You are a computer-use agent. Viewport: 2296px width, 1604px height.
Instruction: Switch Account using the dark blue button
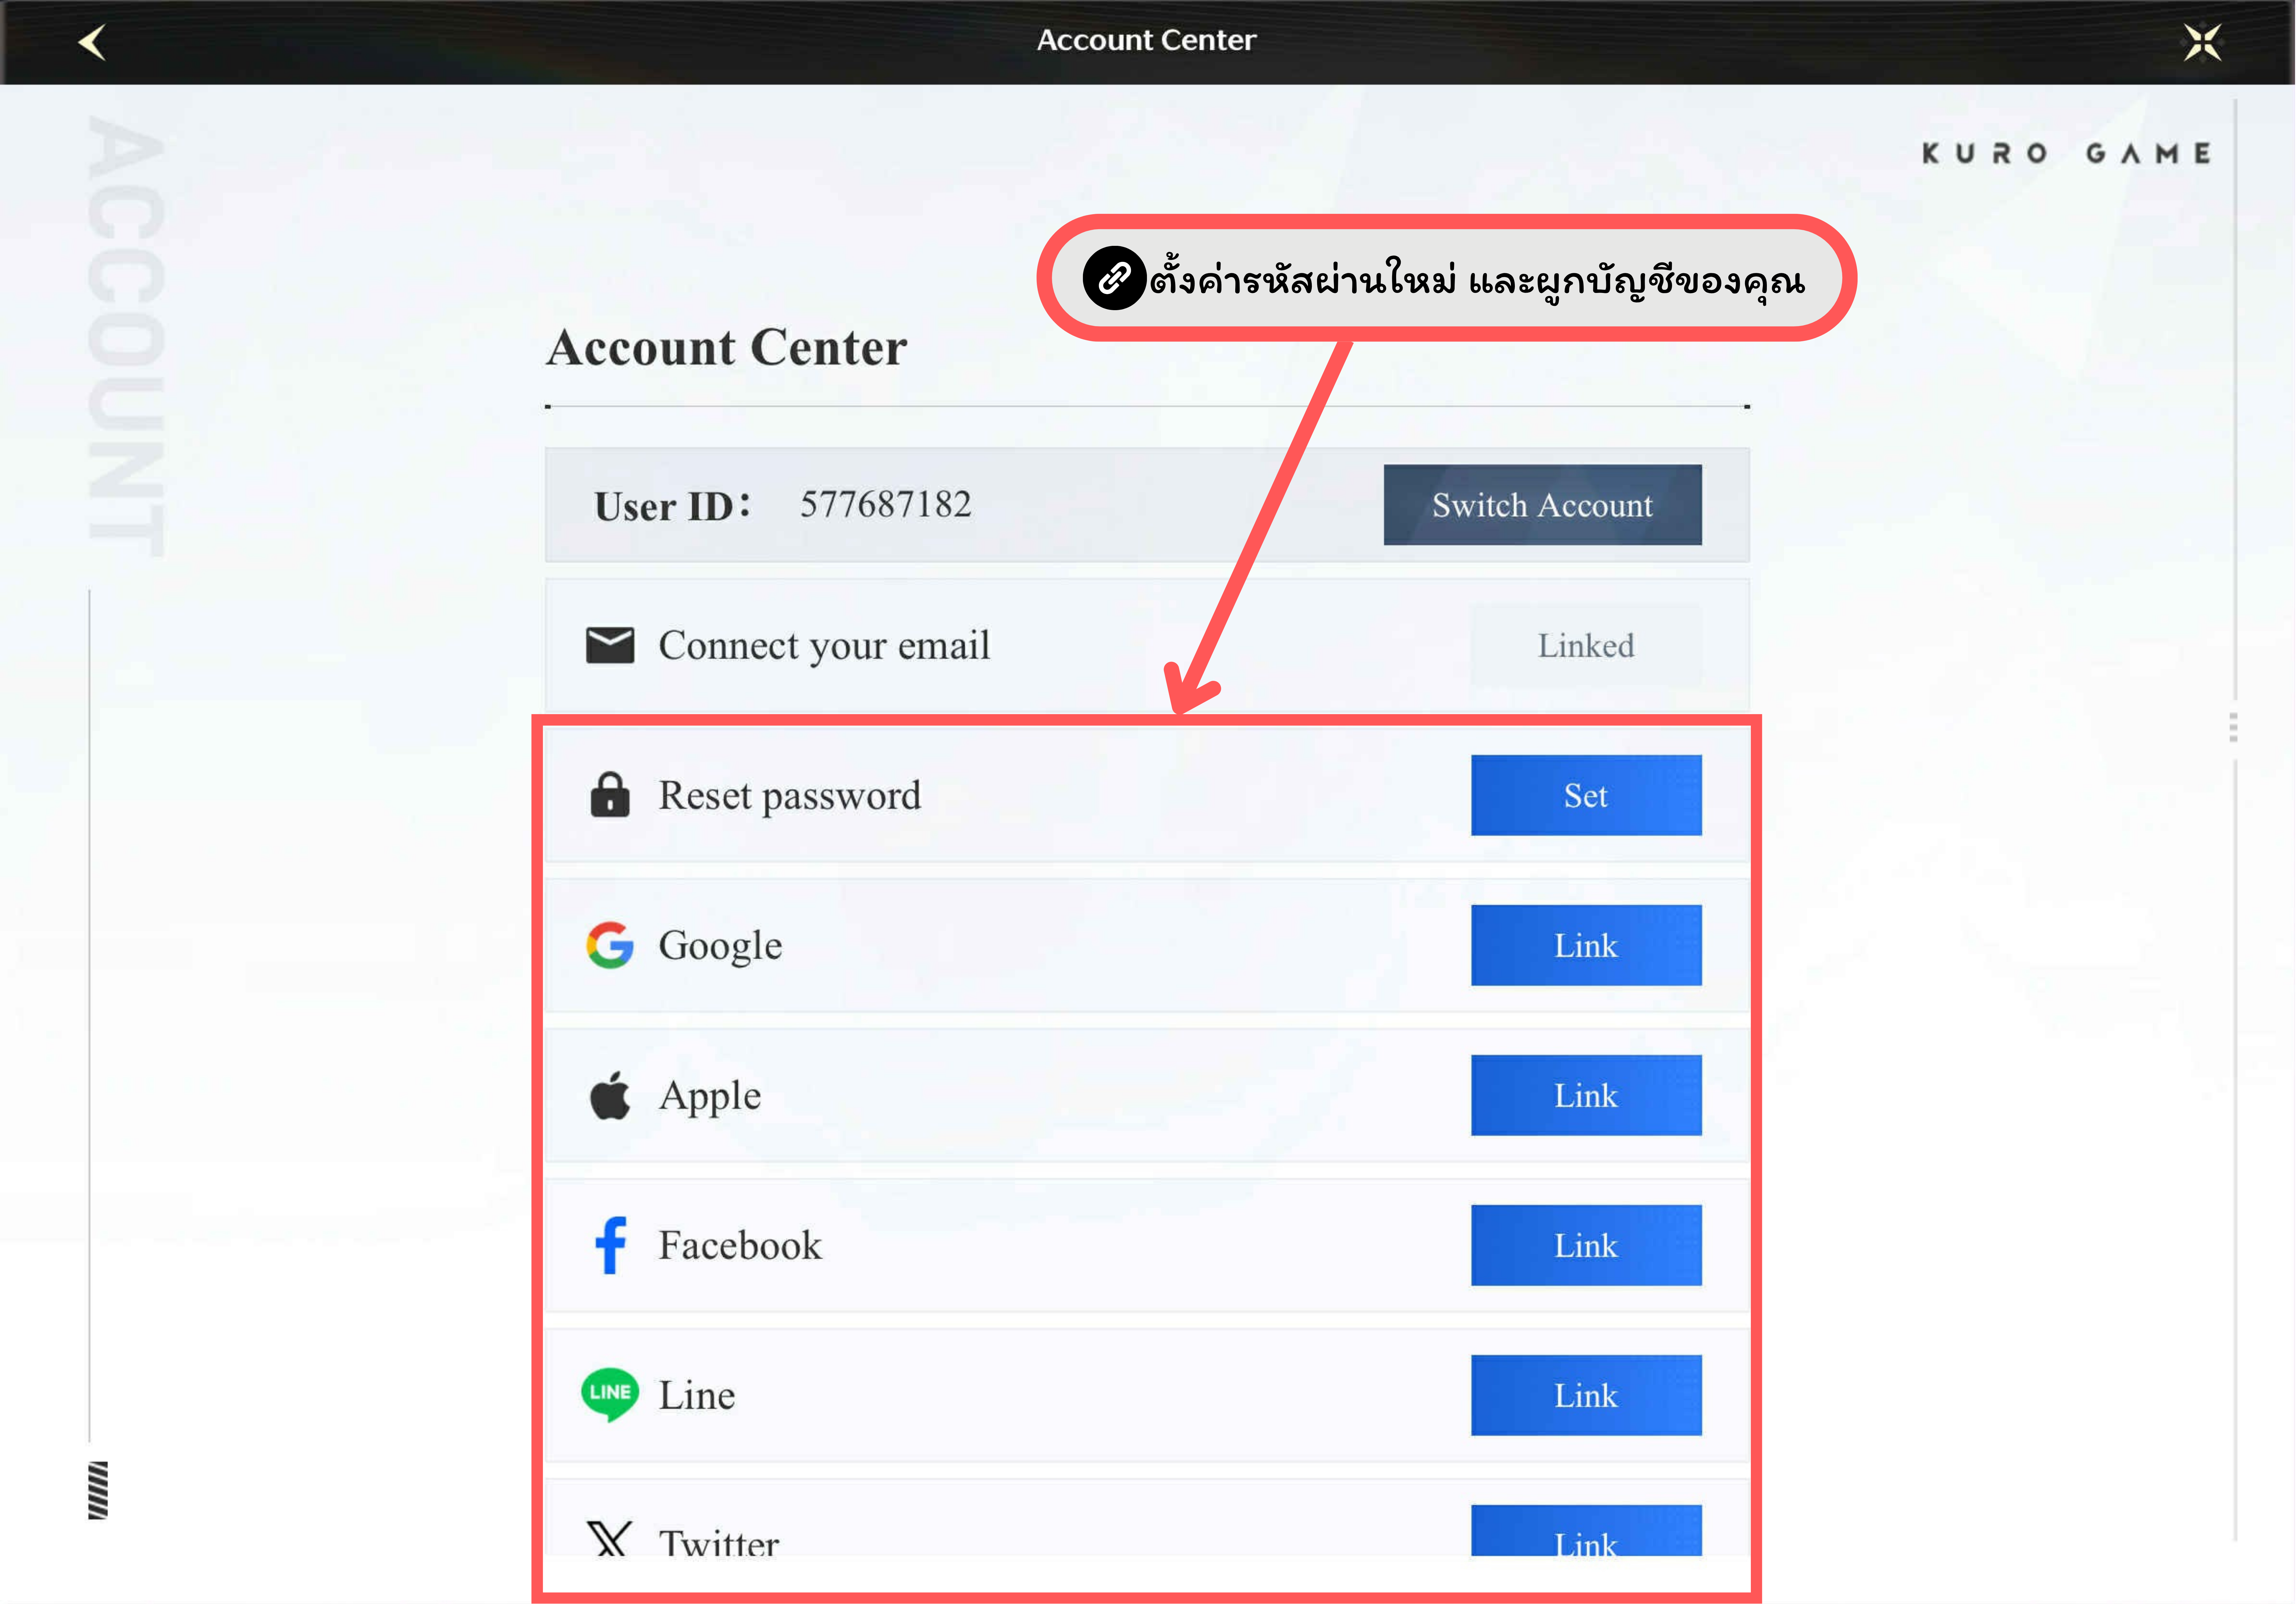(1542, 505)
